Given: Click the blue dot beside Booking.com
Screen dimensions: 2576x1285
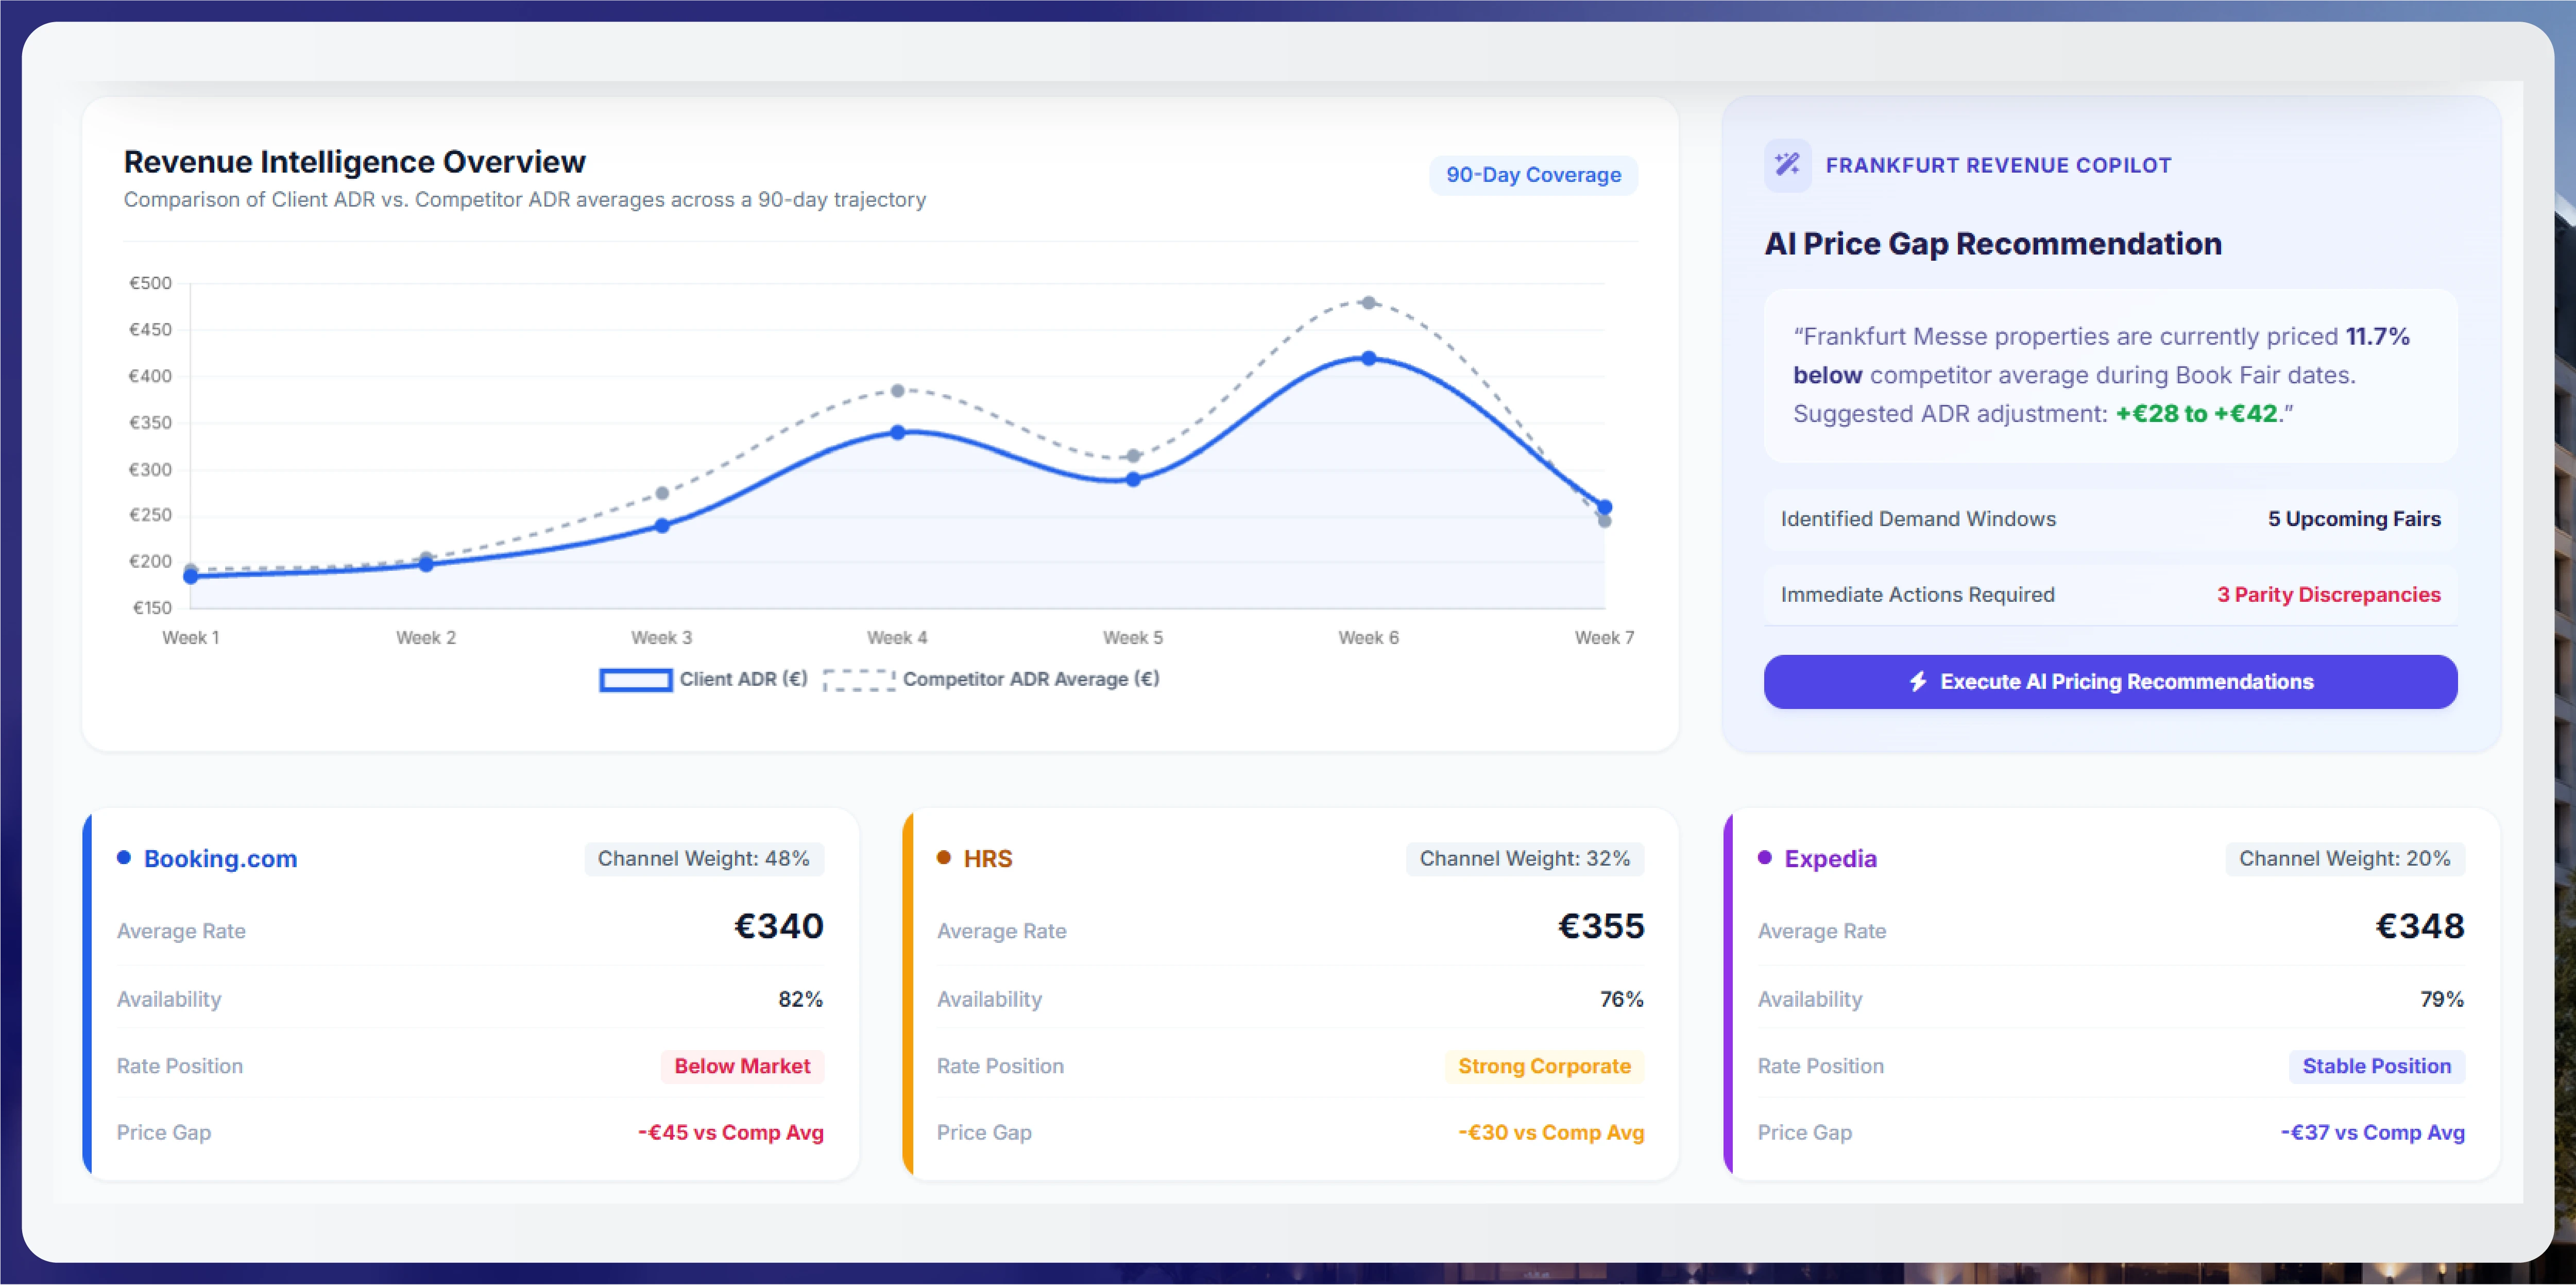Looking at the screenshot, I should pyautogui.click(x=124, y=858).
